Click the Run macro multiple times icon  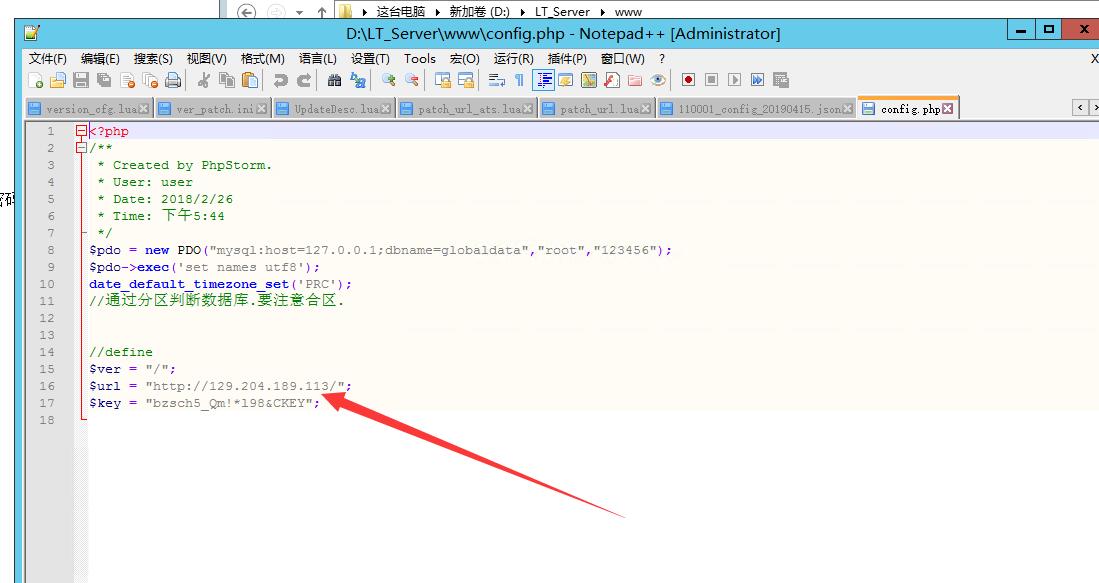(758, 81)
